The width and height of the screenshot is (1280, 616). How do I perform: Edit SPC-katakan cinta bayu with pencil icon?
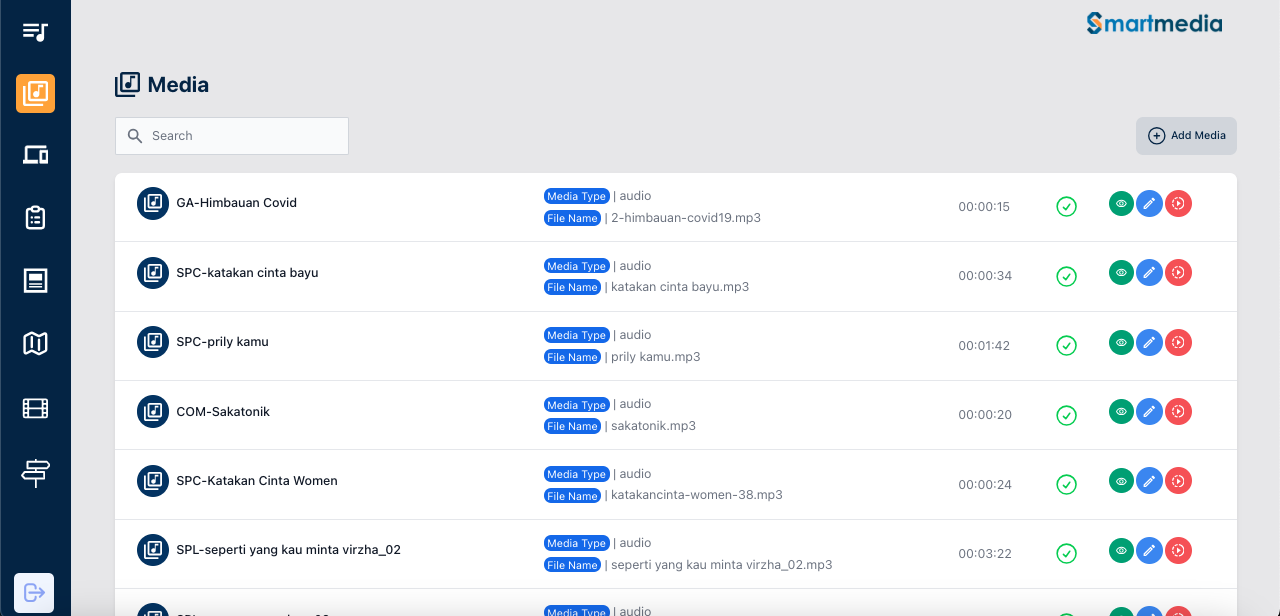1150,273
